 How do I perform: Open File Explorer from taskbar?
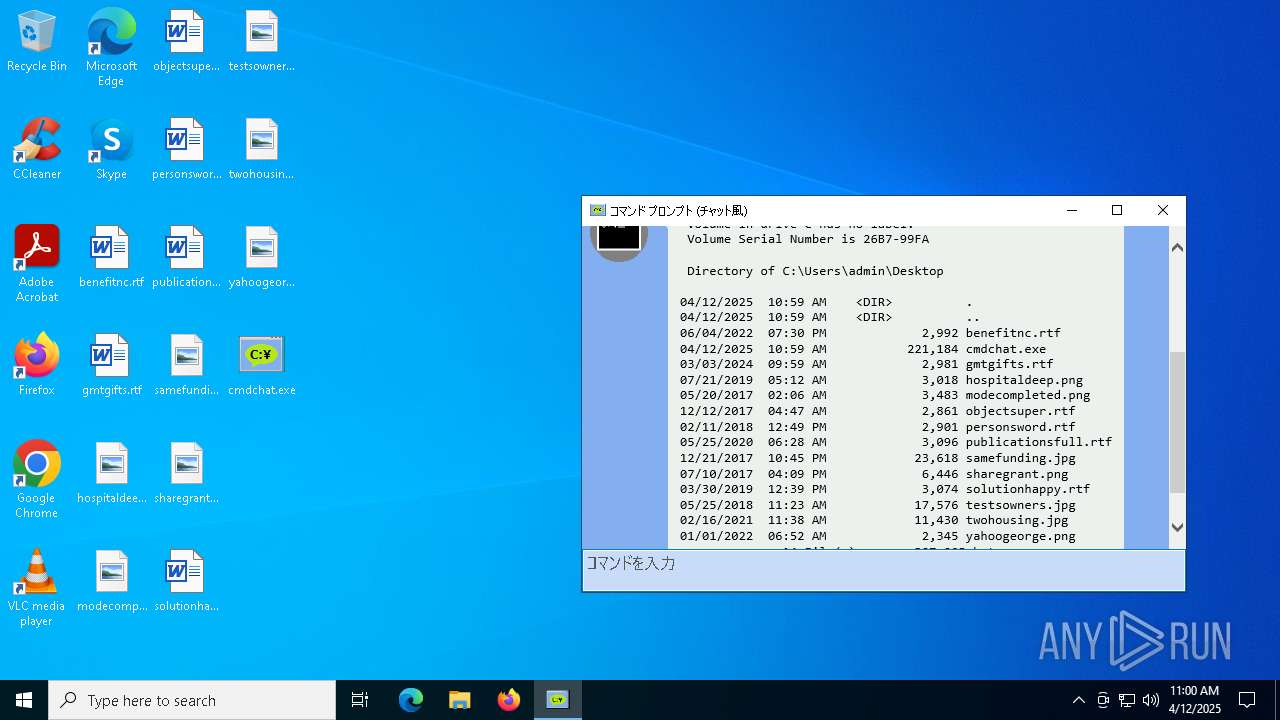460,700
